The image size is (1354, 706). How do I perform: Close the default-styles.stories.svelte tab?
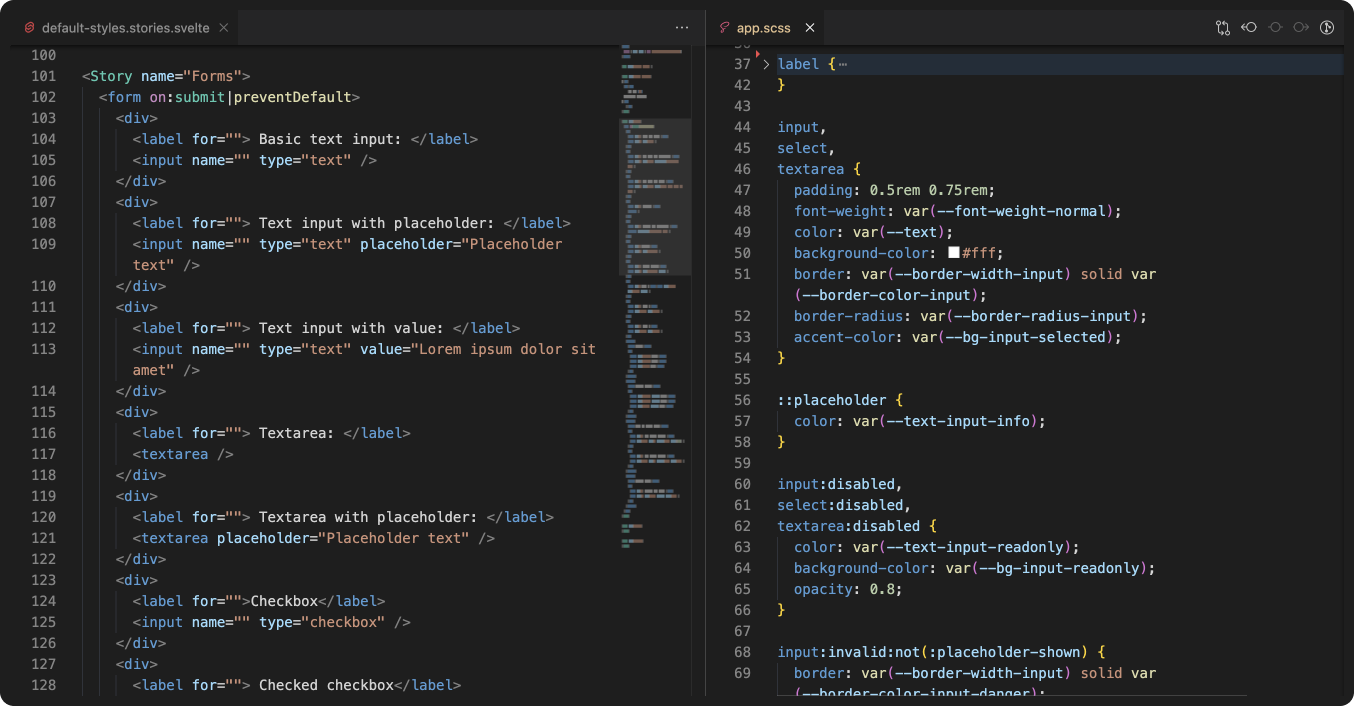pyautogui.click(x=224, y=28)
